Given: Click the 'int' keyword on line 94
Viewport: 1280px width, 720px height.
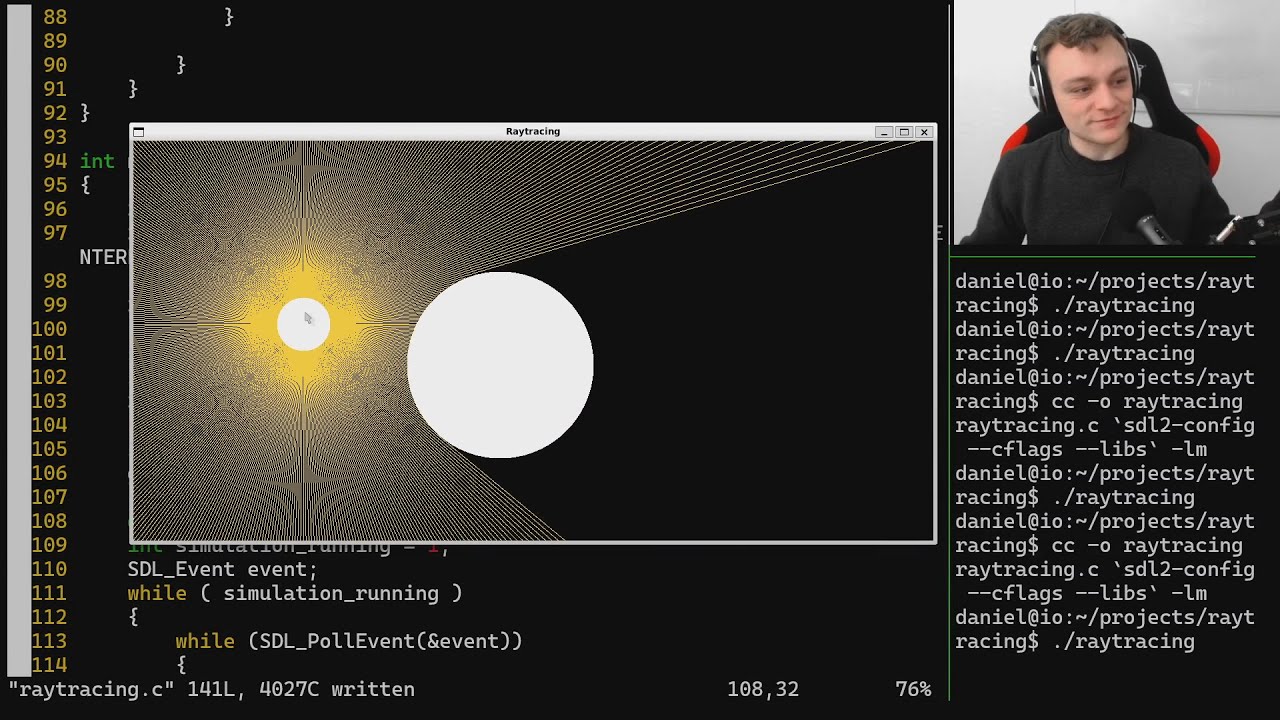Looking at the screenshot, I should click(97, 161).
